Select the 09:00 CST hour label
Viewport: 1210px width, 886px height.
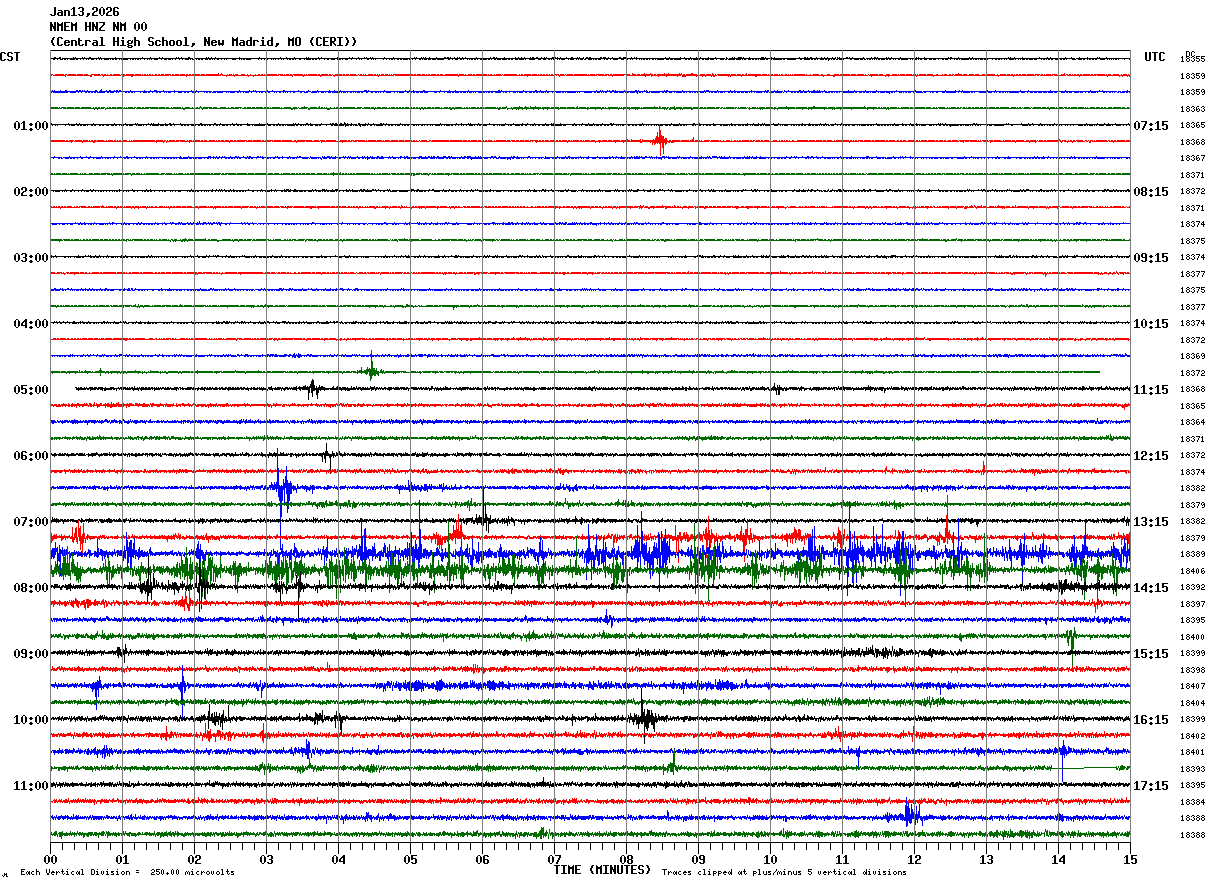[31, 654]
